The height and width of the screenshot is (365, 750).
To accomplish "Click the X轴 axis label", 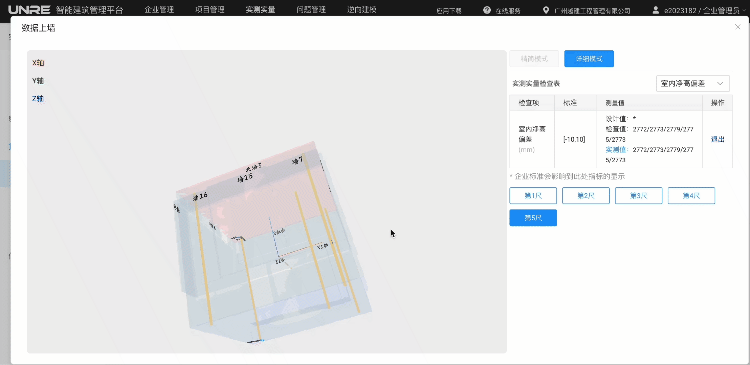I will 38,63.
